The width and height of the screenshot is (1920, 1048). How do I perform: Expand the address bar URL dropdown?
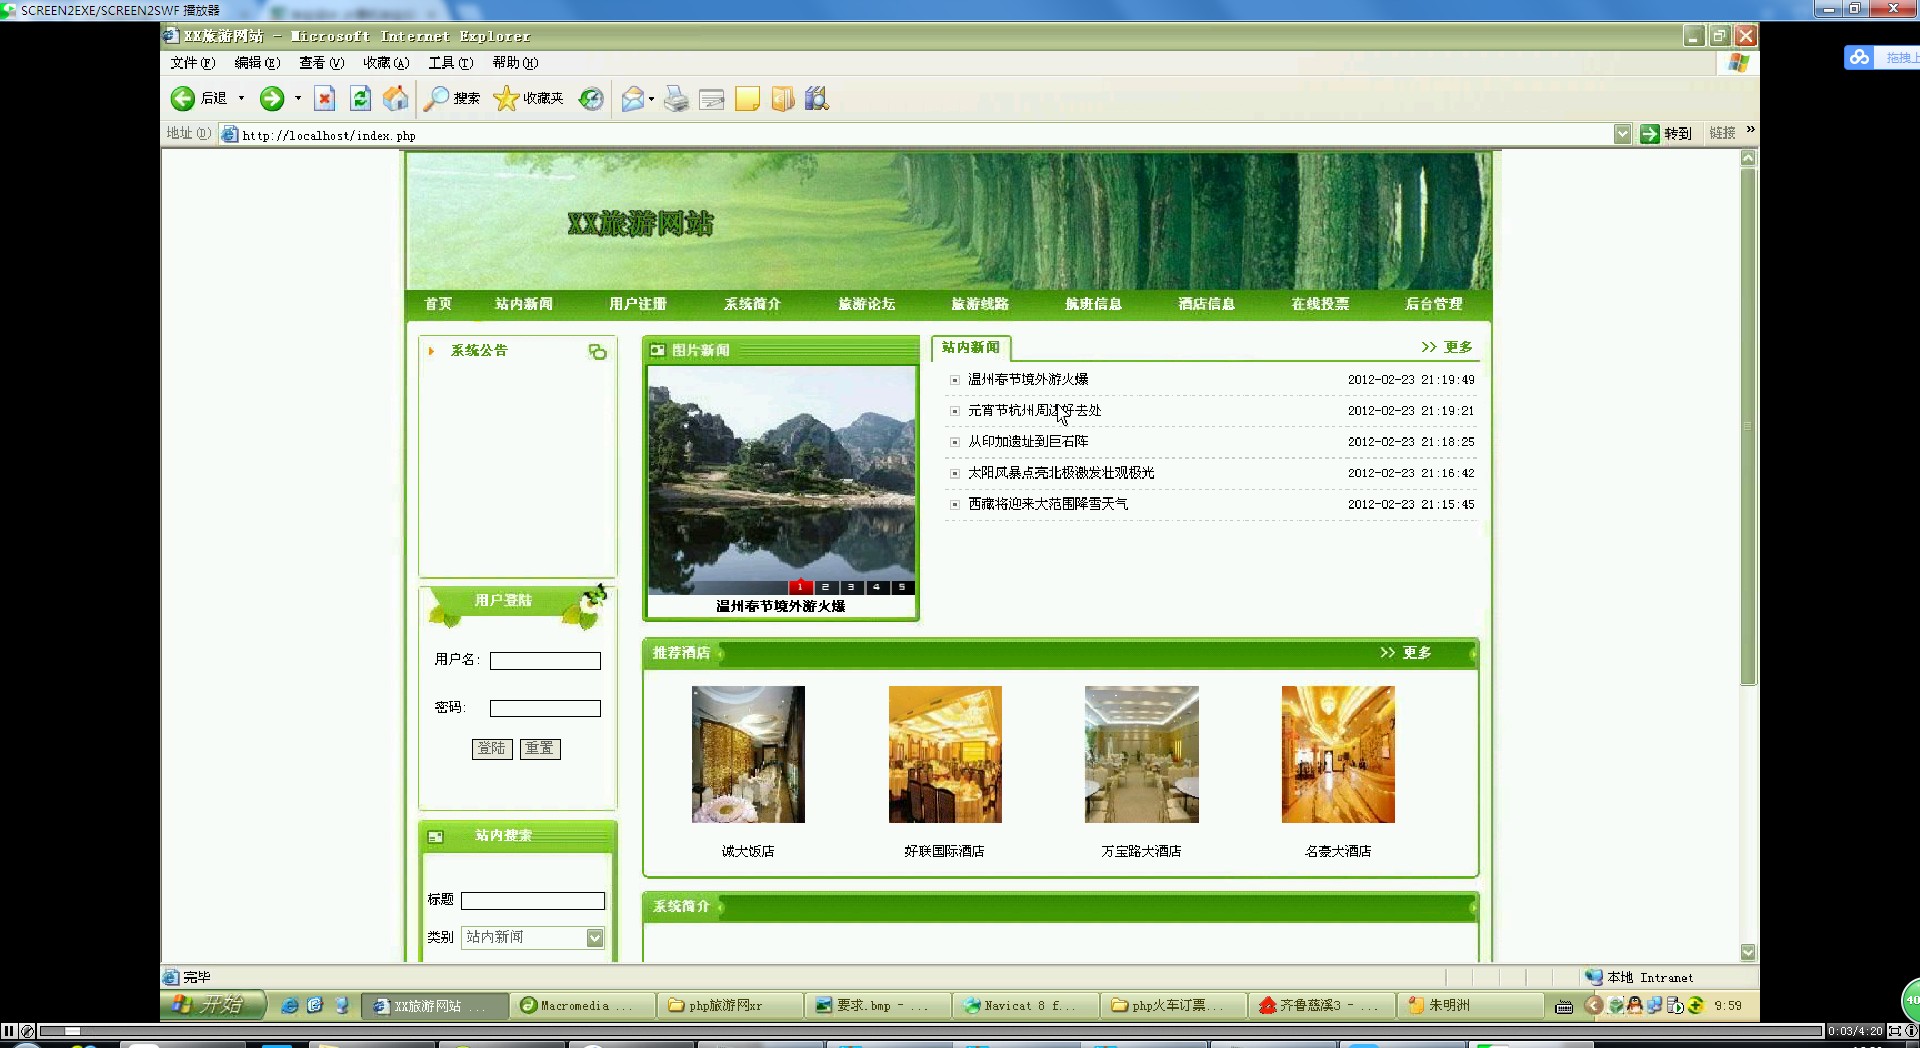tap(1622, 134)
